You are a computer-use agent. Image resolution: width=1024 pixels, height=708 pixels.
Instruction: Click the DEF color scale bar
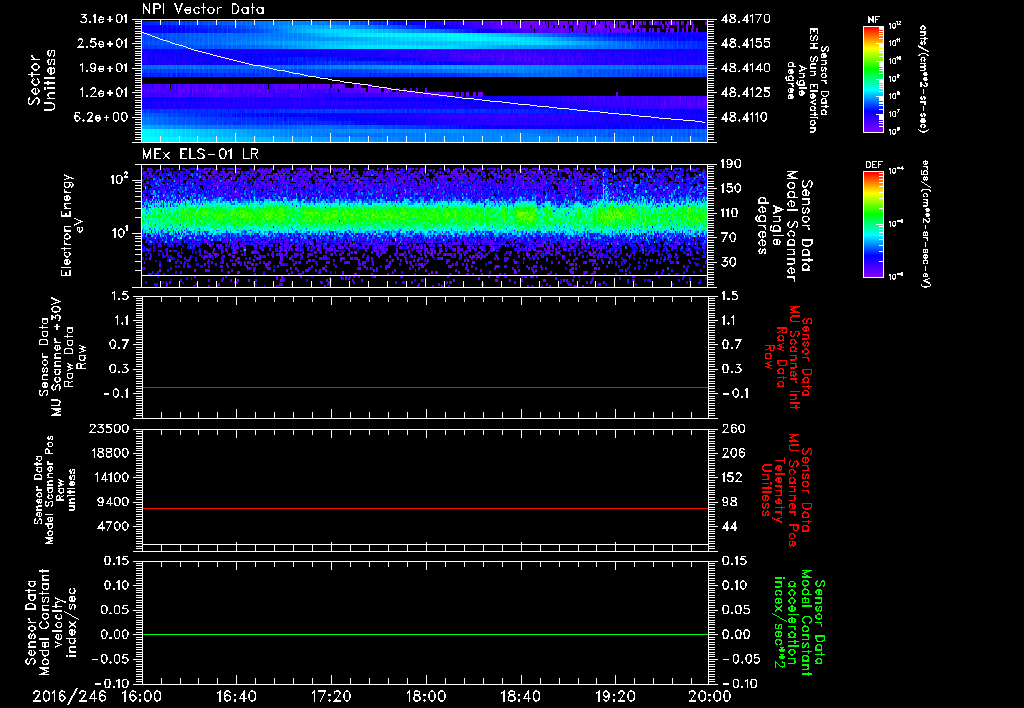[873, 223]
